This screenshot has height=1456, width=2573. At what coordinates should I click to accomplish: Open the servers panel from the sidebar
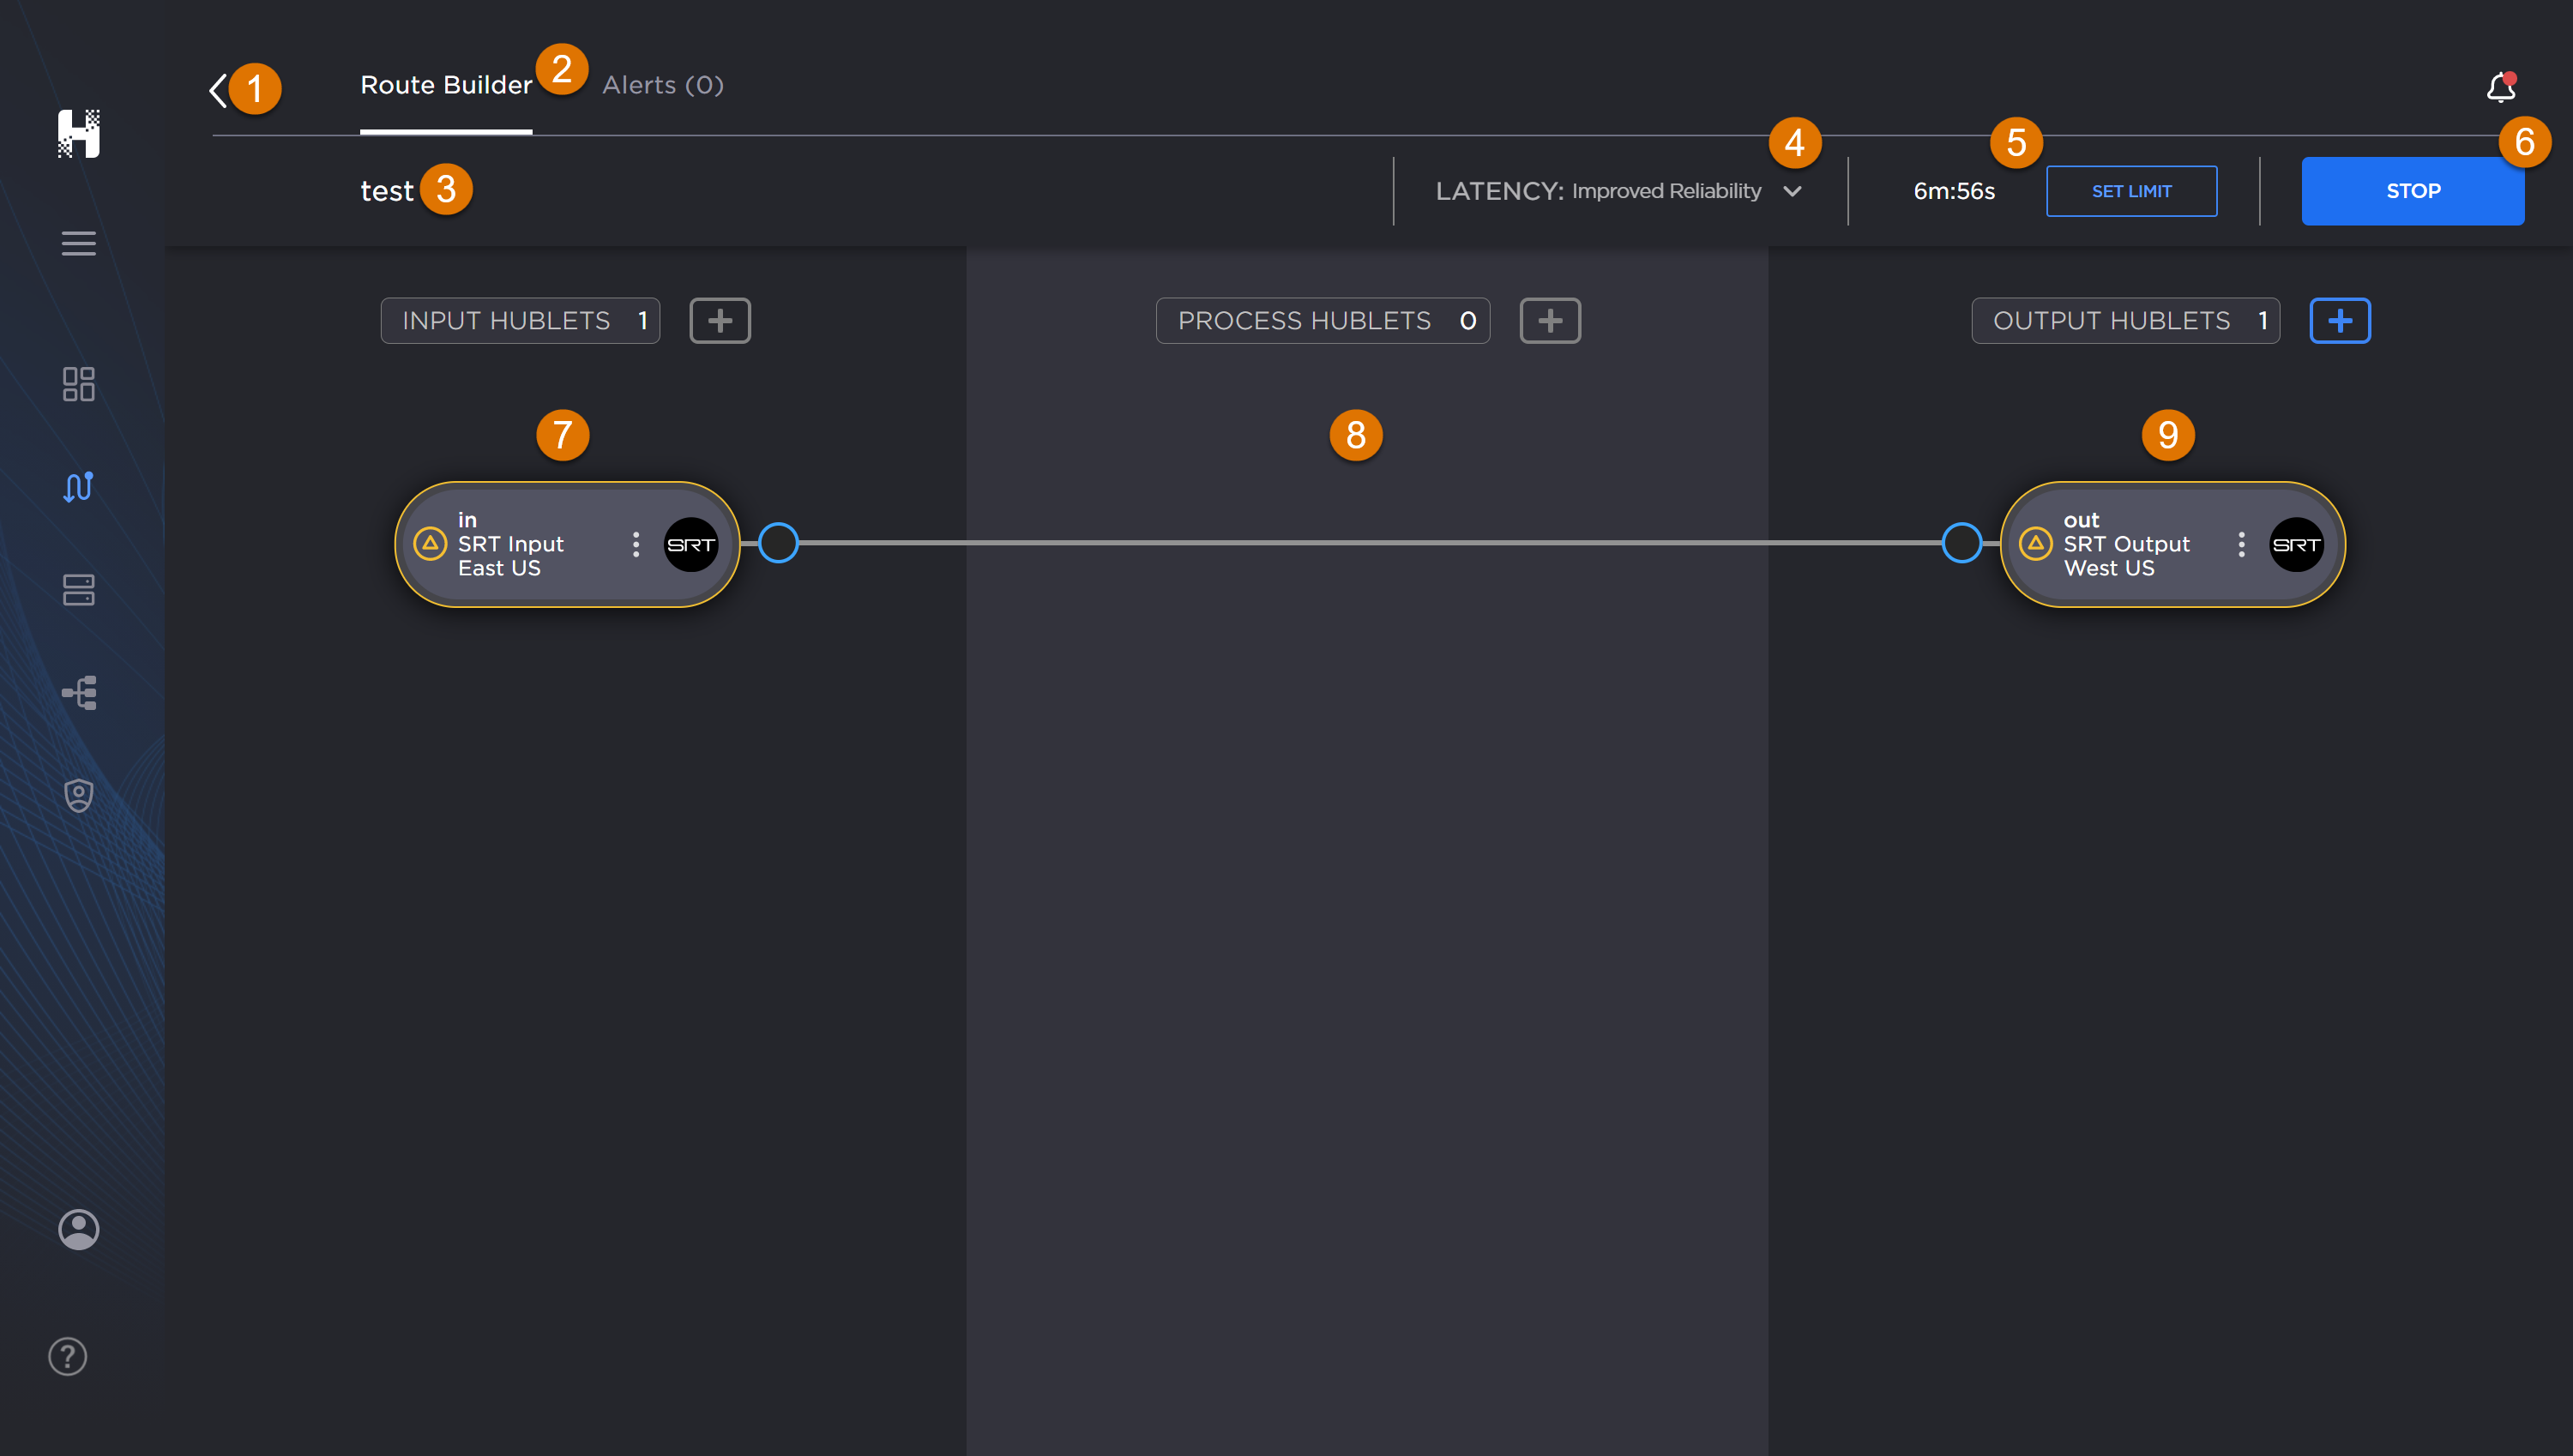[79, 590]
